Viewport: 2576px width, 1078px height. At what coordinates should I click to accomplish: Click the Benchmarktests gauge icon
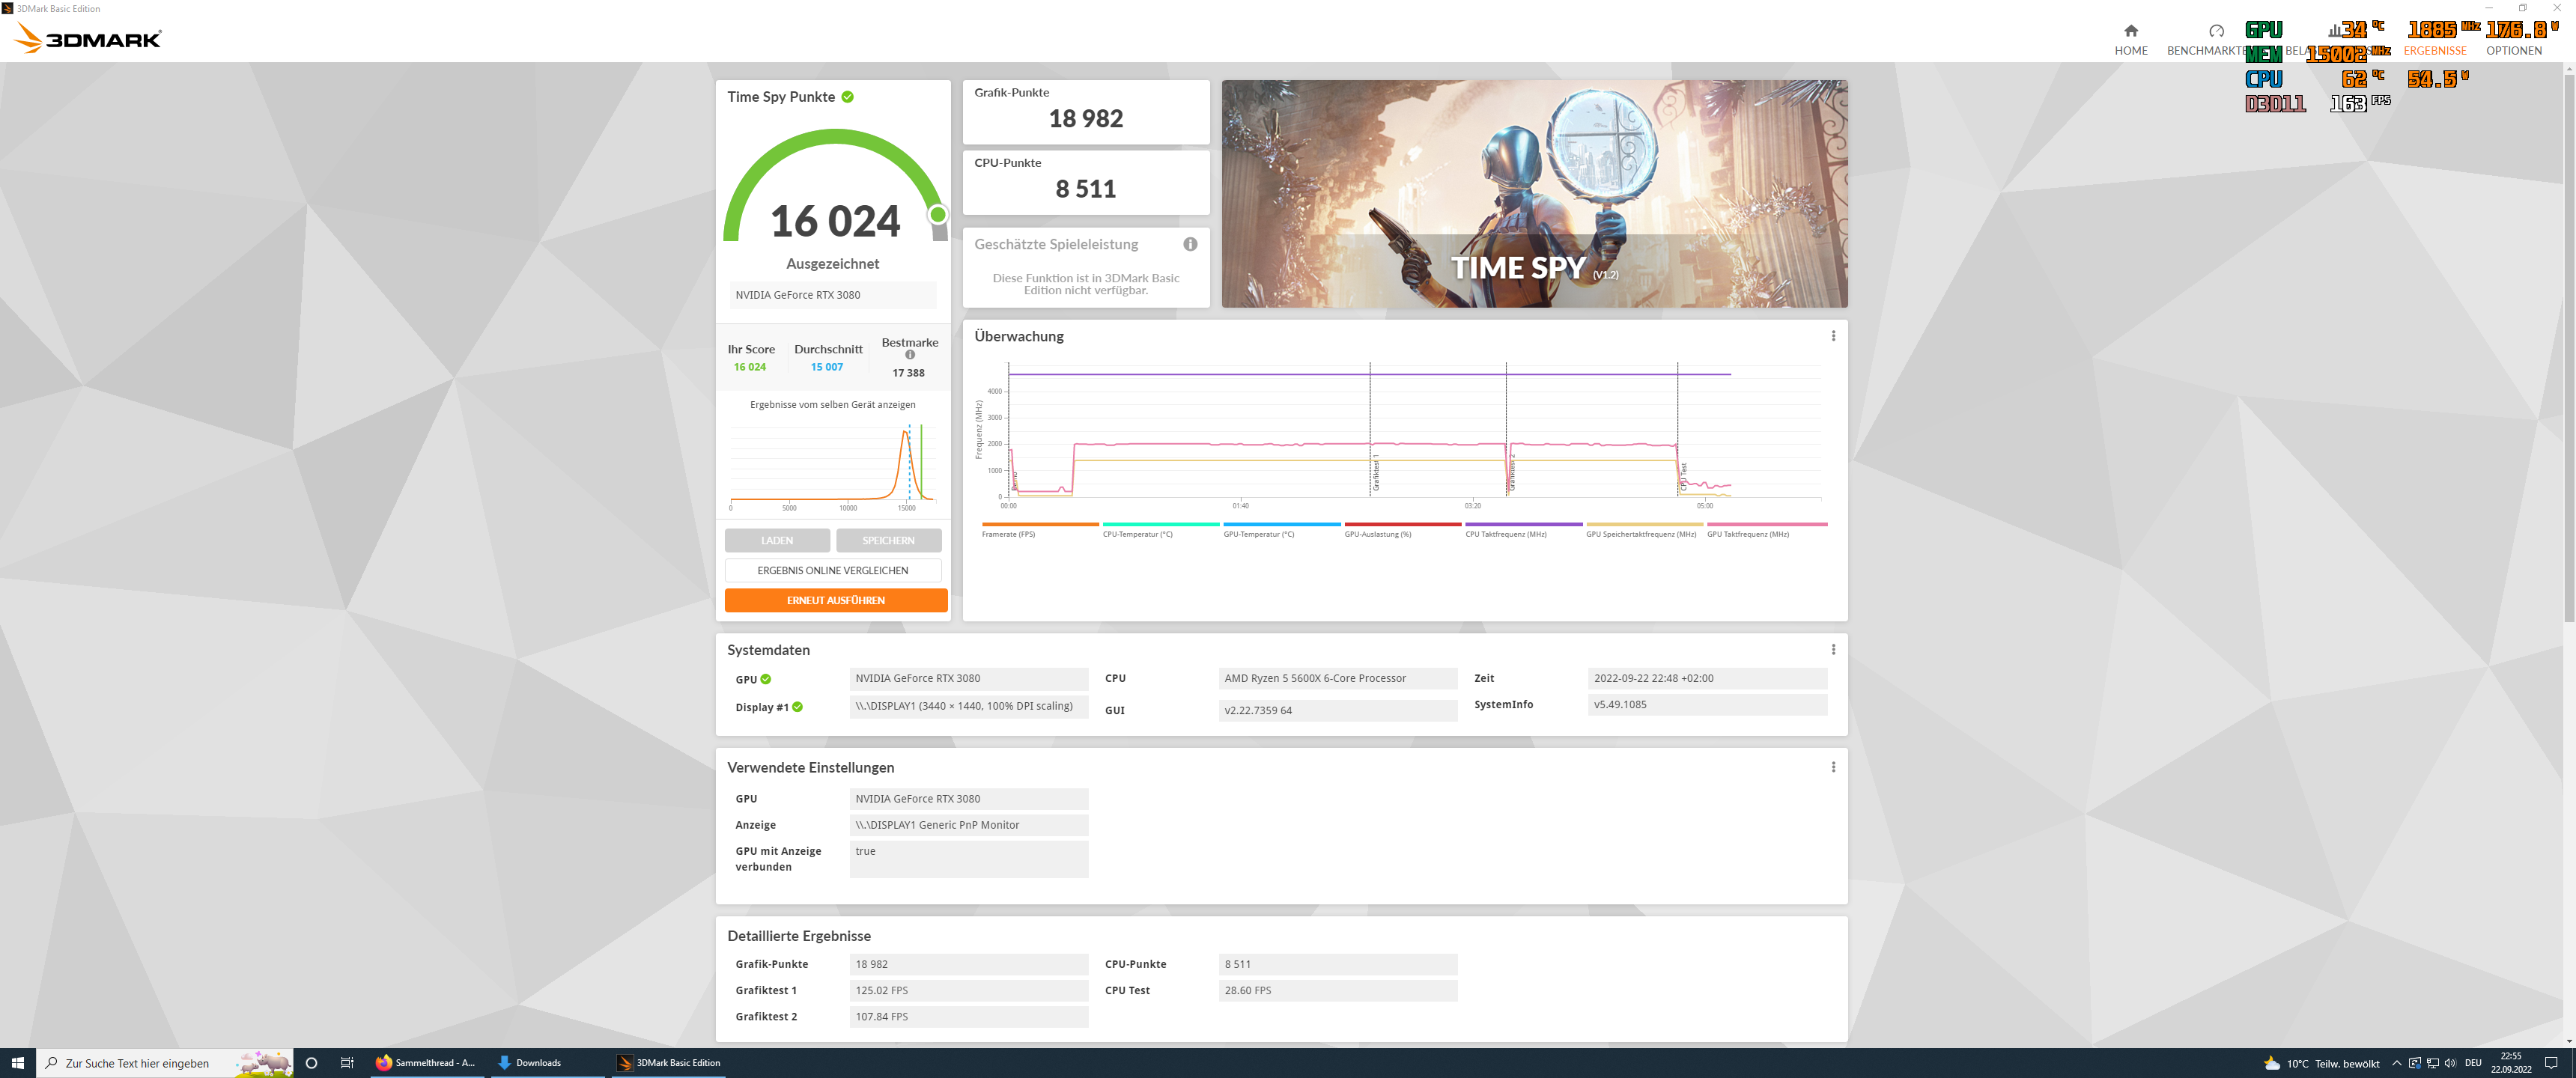(2216, 31)
